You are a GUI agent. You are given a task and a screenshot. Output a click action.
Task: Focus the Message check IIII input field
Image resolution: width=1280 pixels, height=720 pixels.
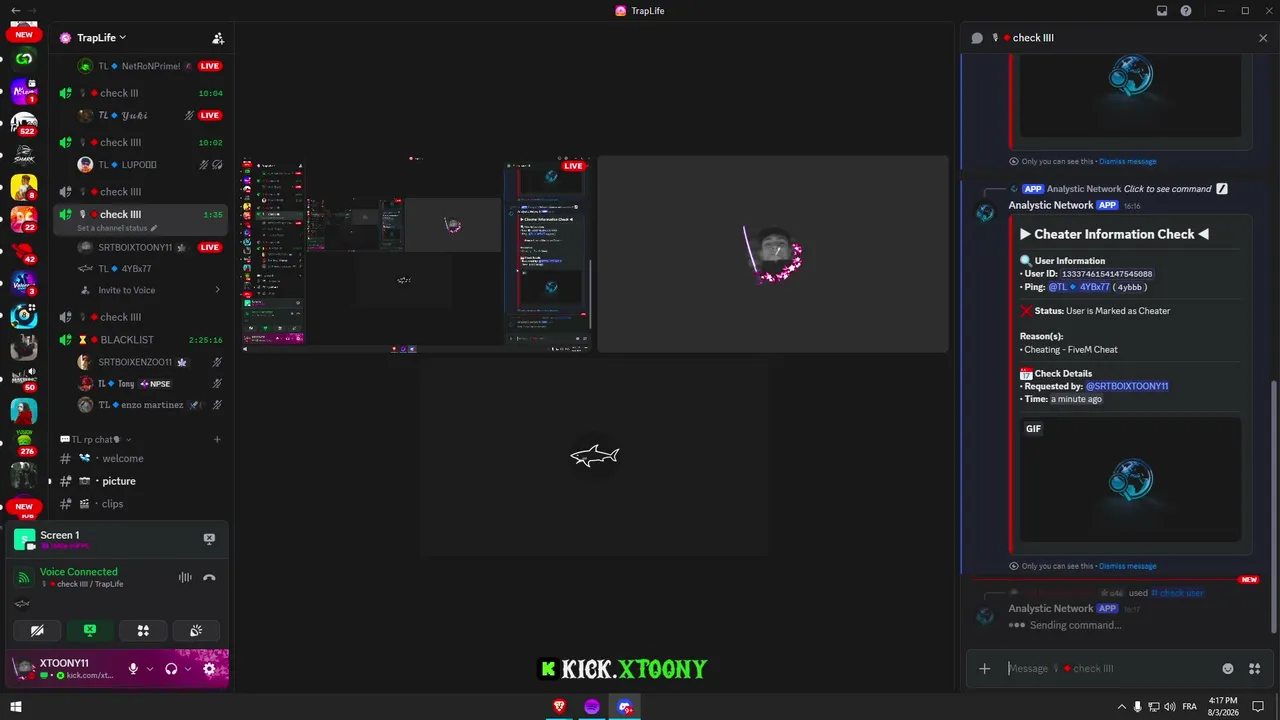pyautogui.click(x=1110, y=669)
